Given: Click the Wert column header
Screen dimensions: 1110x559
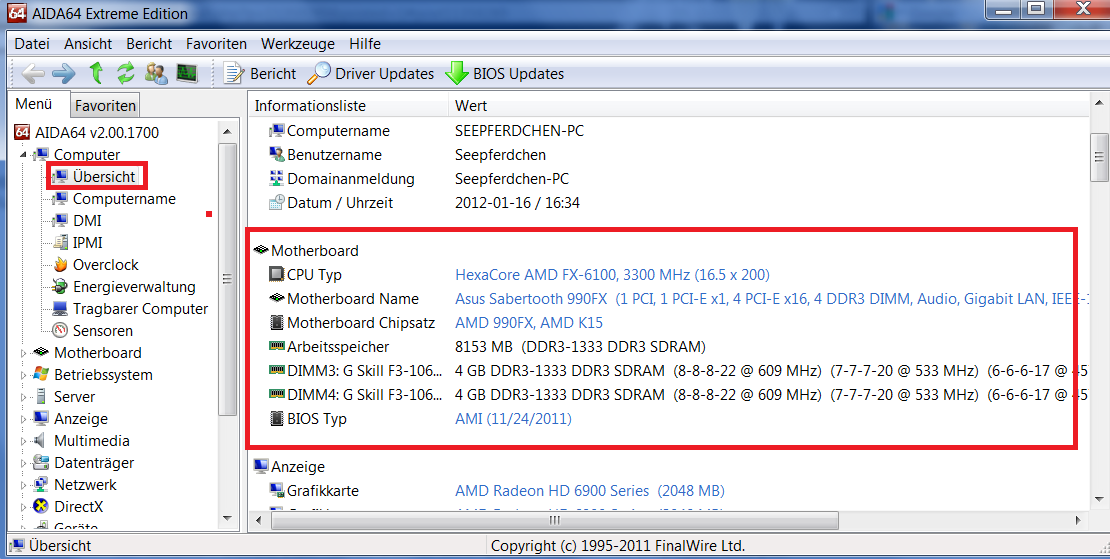Looking at the screenshot, I should click(769, 105).
